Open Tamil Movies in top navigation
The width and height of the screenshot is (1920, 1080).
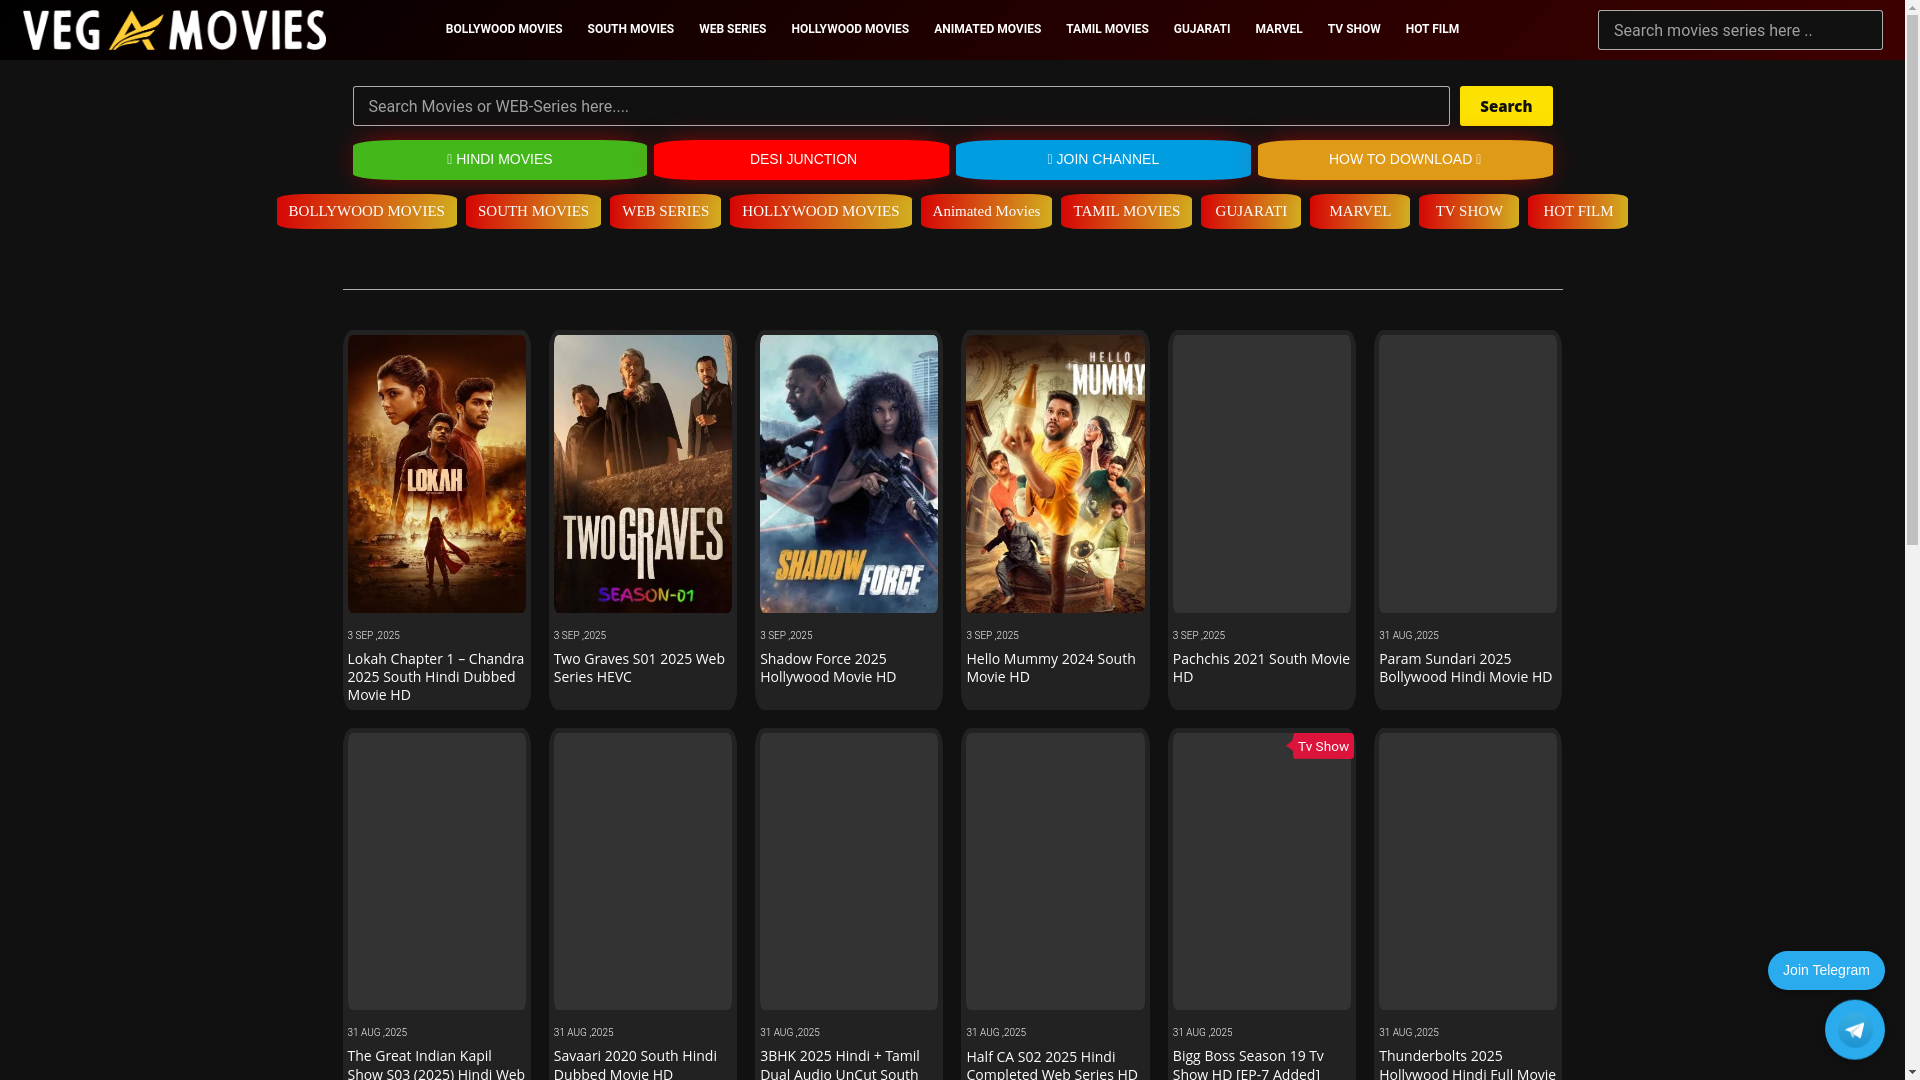pos(1107,29)
